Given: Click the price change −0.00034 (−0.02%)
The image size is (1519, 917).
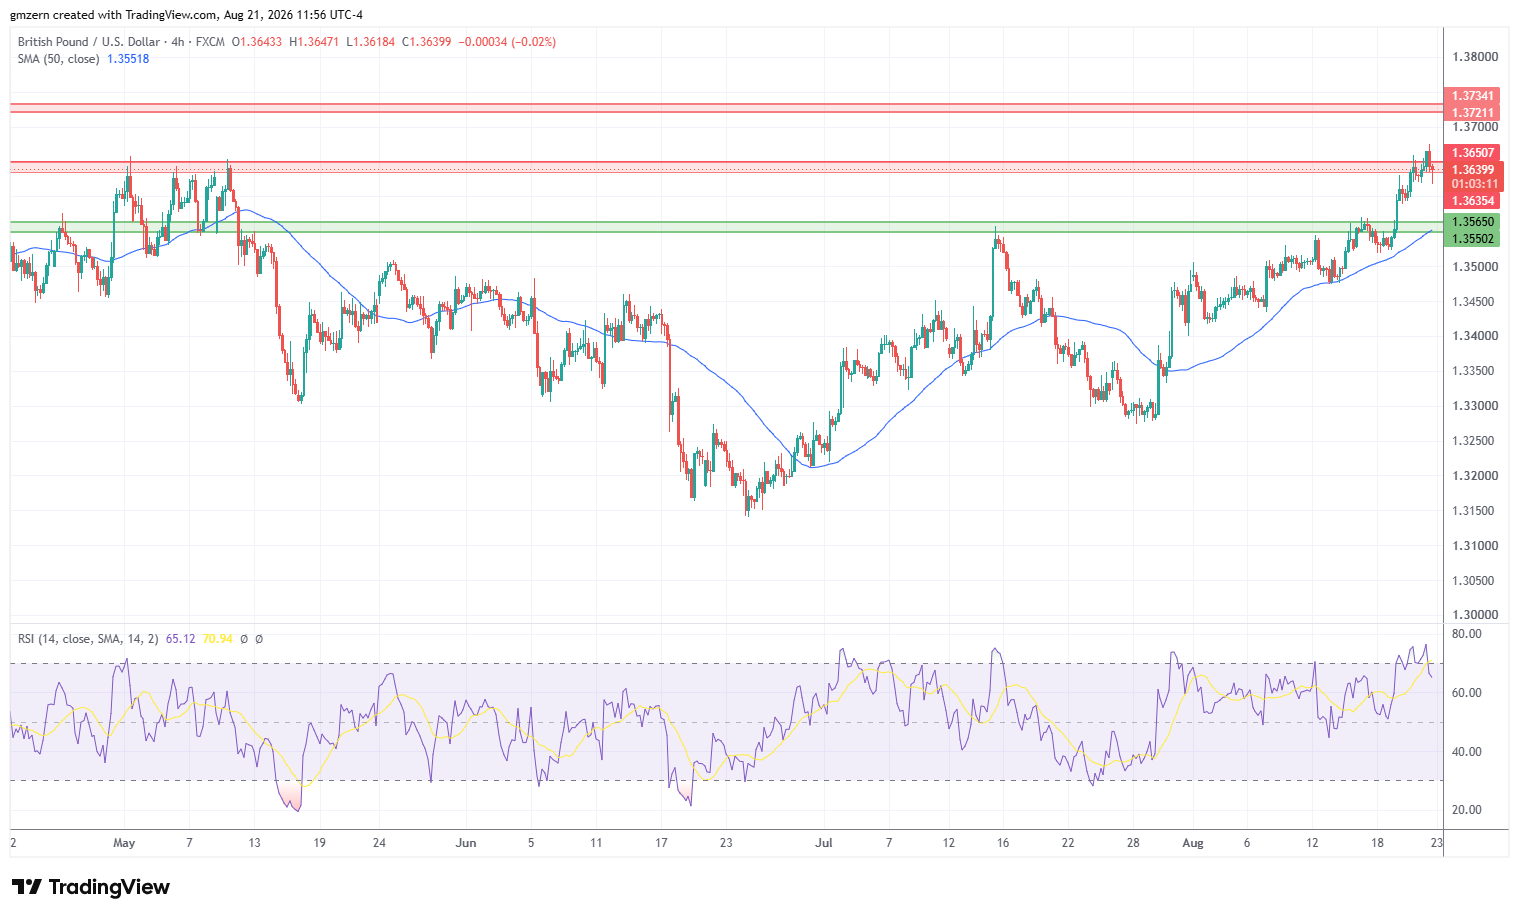Looking at the screenshot, I should pos(507,42).
